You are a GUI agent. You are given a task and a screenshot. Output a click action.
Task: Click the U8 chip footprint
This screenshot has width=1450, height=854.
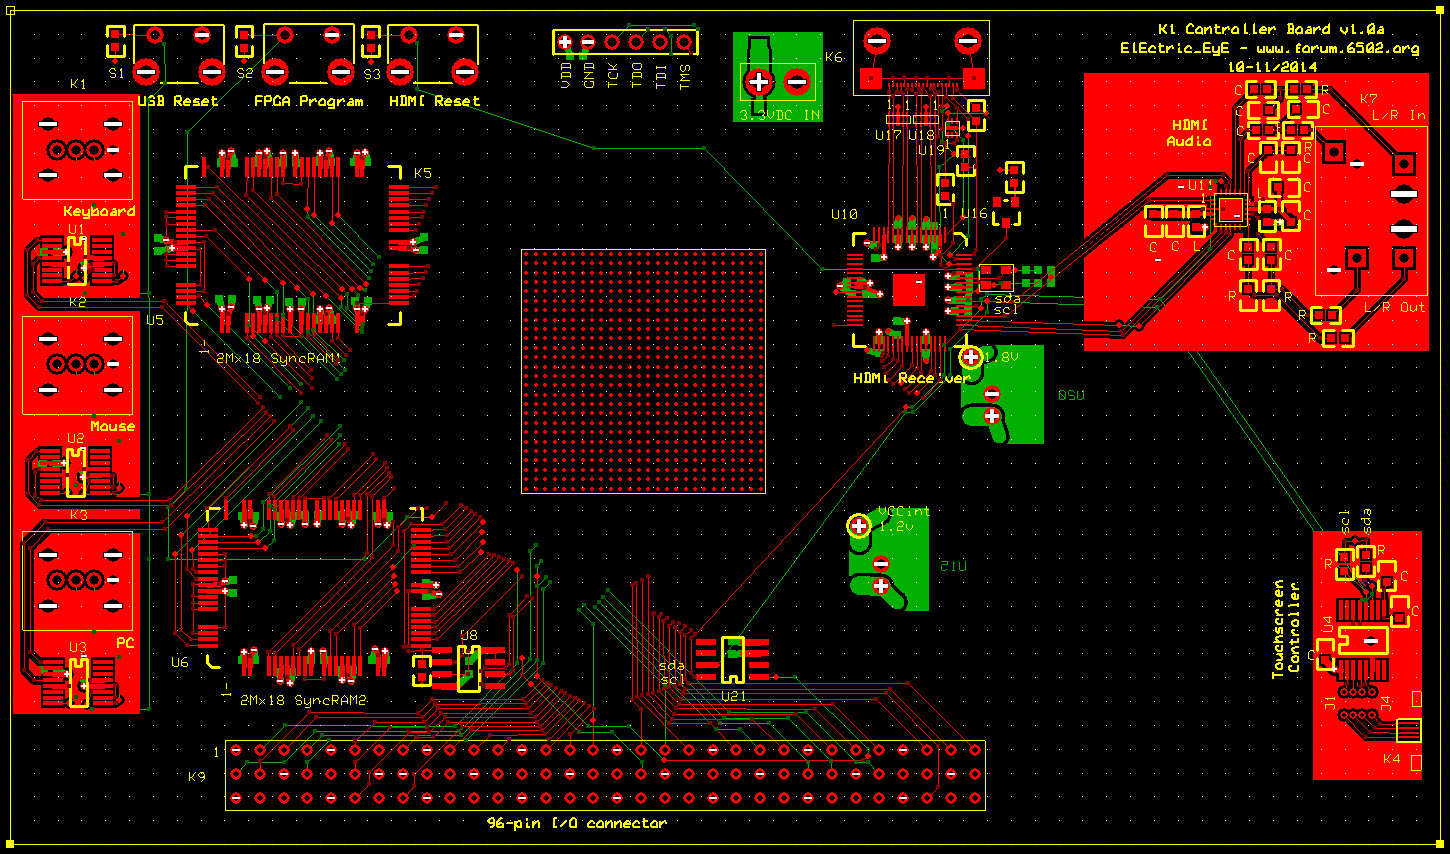(468, 669)
